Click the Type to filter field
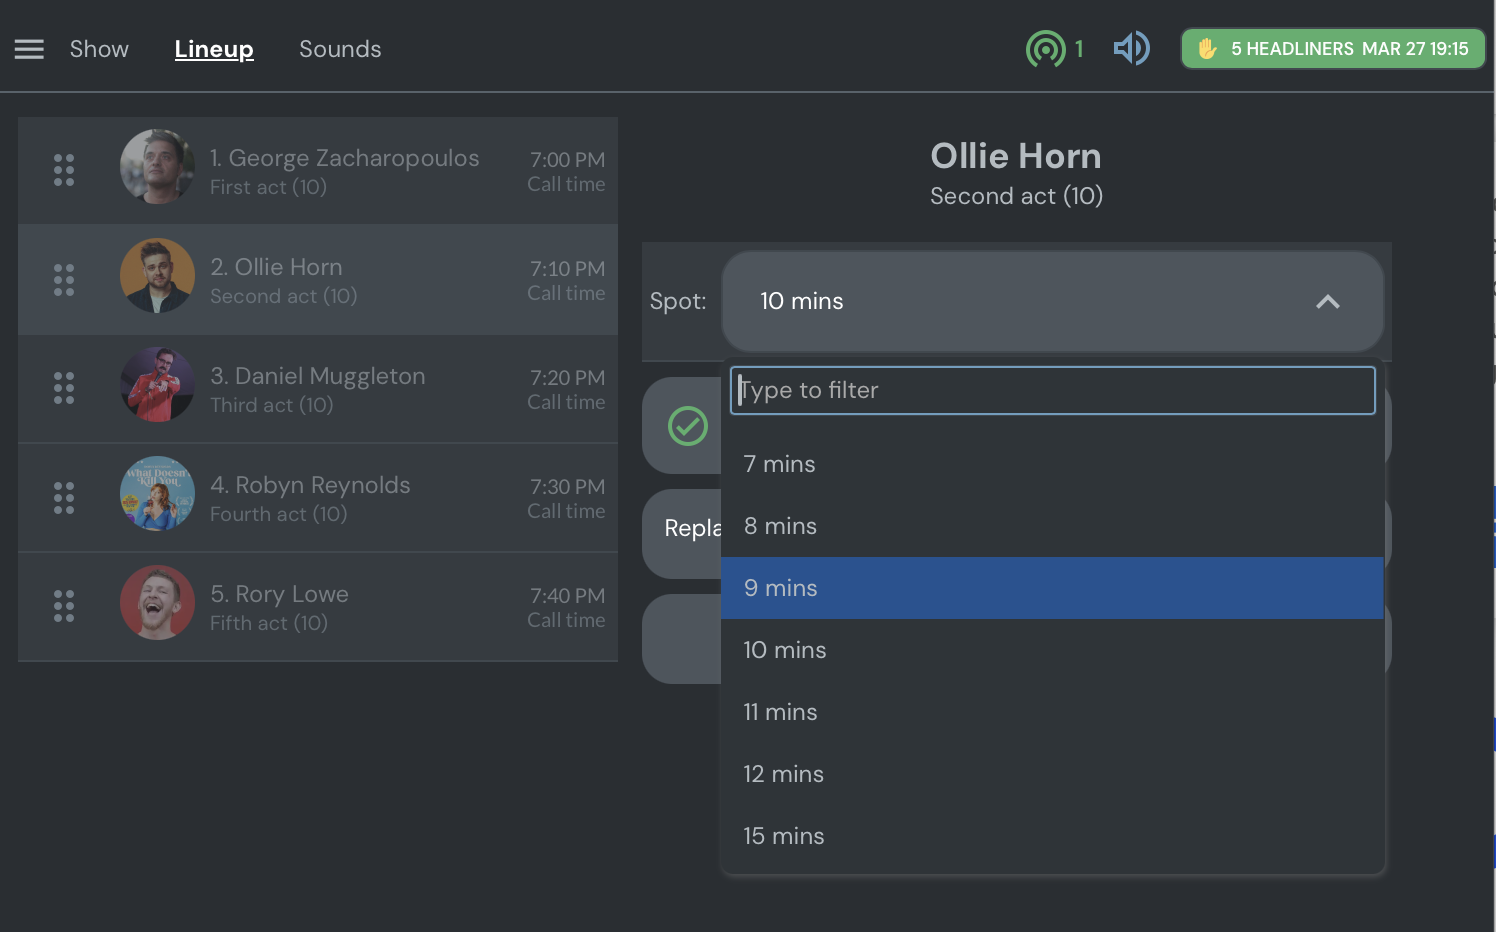The image size is (1496, 932). point(1052,390)
